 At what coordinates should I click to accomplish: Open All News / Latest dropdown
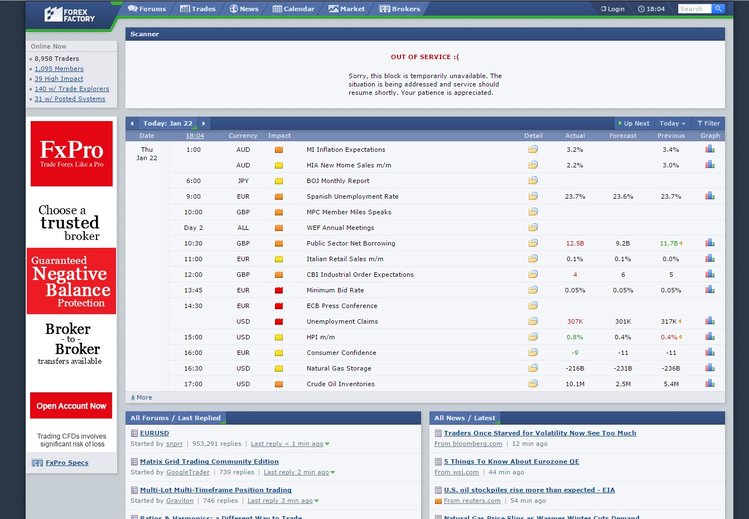click(466, 417)
